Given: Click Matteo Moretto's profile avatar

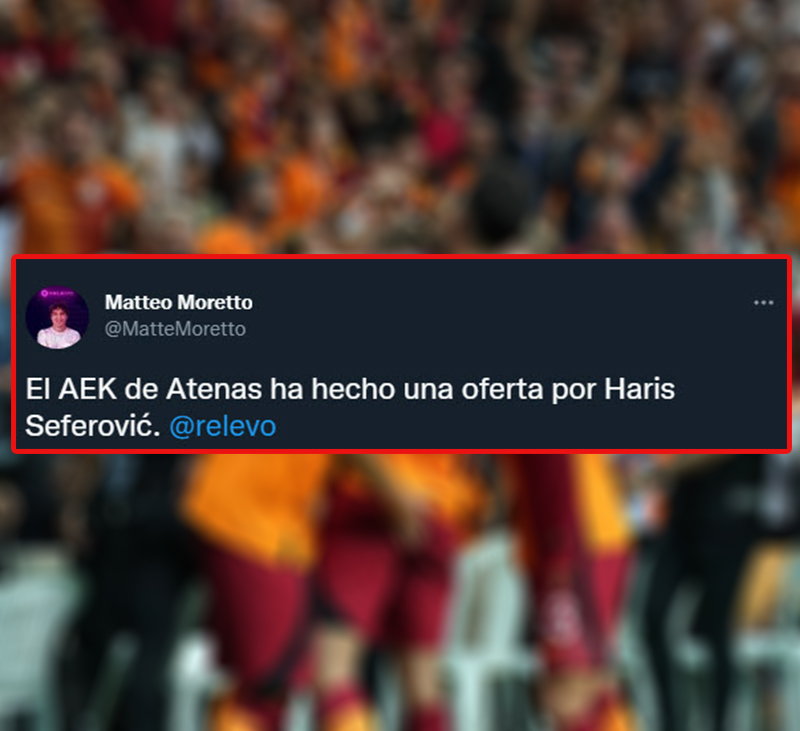Looking at the screenshot, I should (57, 318).
